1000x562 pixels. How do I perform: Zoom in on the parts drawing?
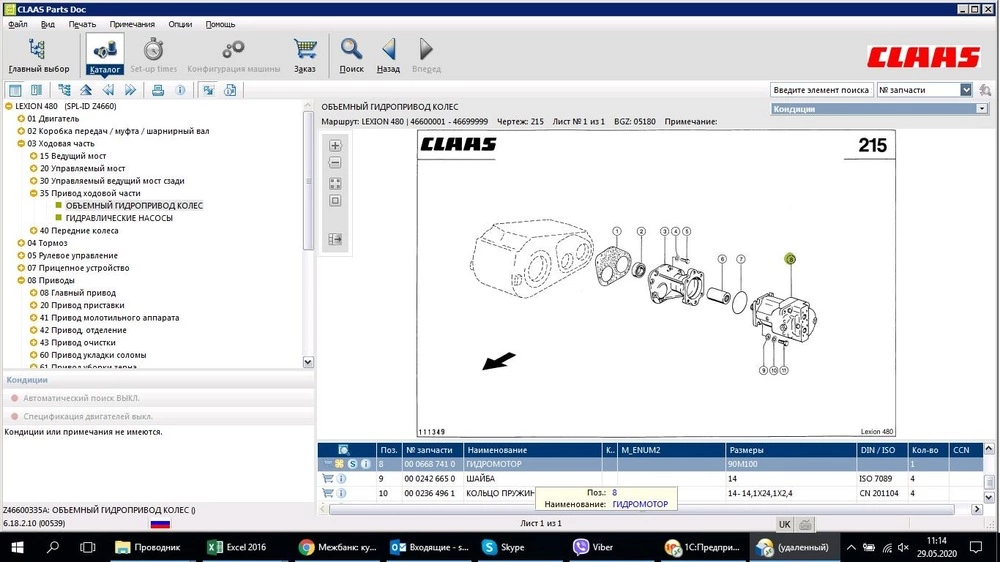click(335, 146)
